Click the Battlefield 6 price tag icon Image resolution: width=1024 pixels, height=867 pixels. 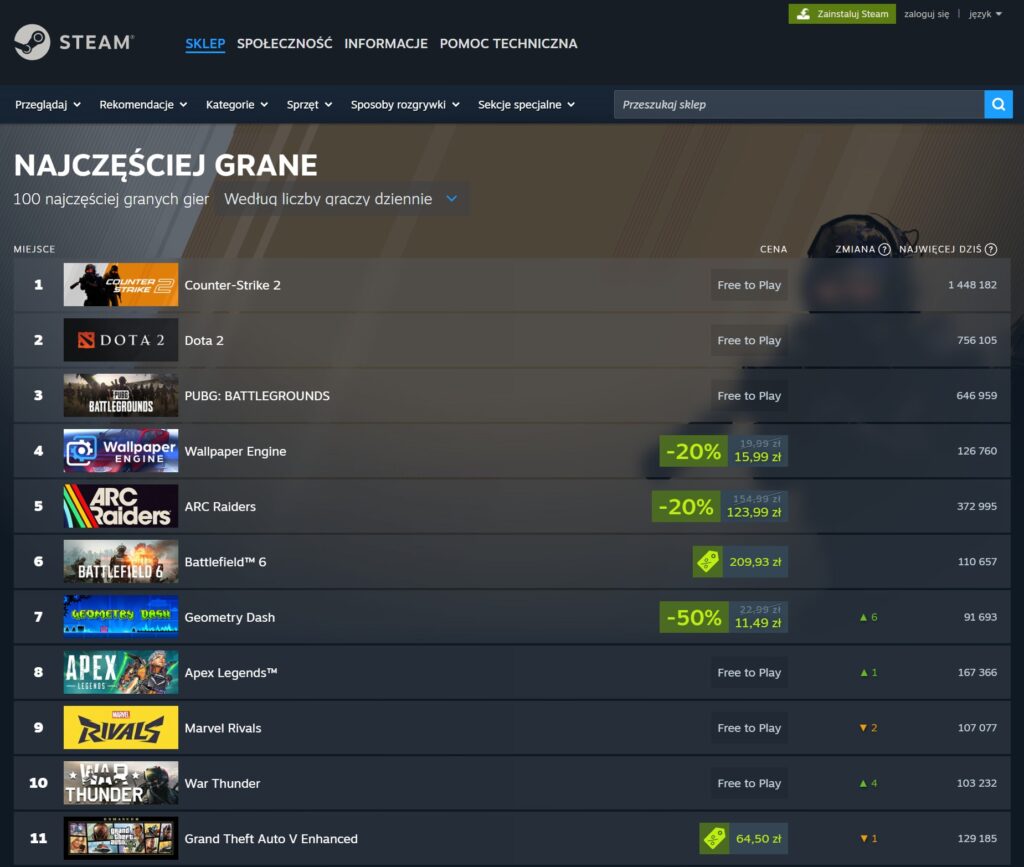(707, 561)
